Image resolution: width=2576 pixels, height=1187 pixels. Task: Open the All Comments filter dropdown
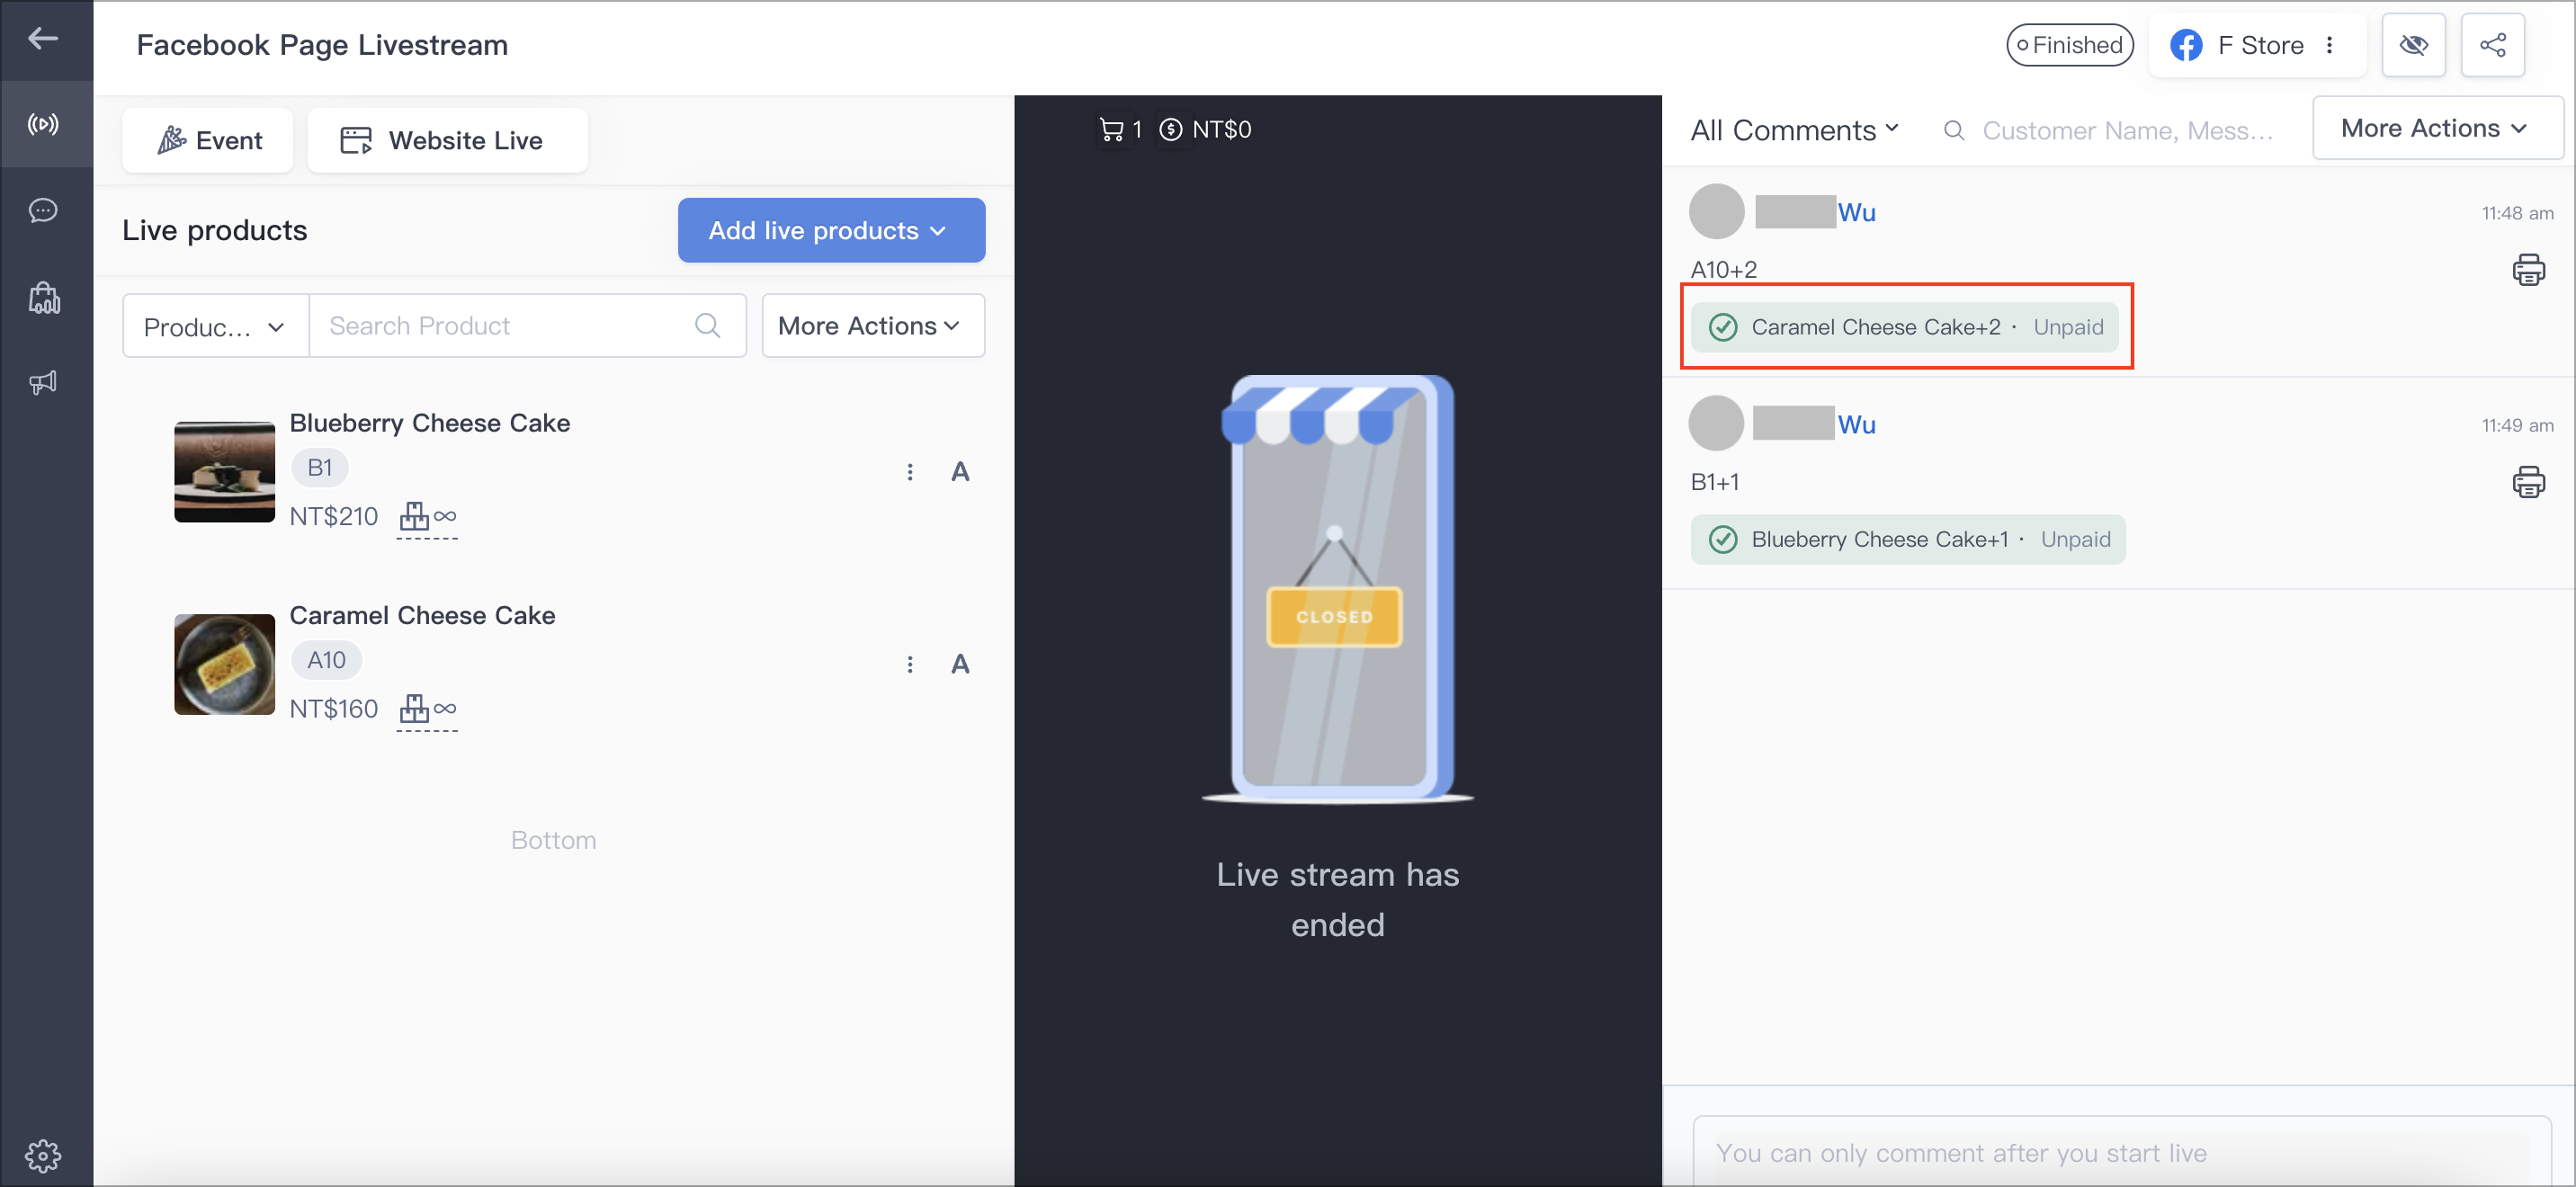(x=1794, y=130)
